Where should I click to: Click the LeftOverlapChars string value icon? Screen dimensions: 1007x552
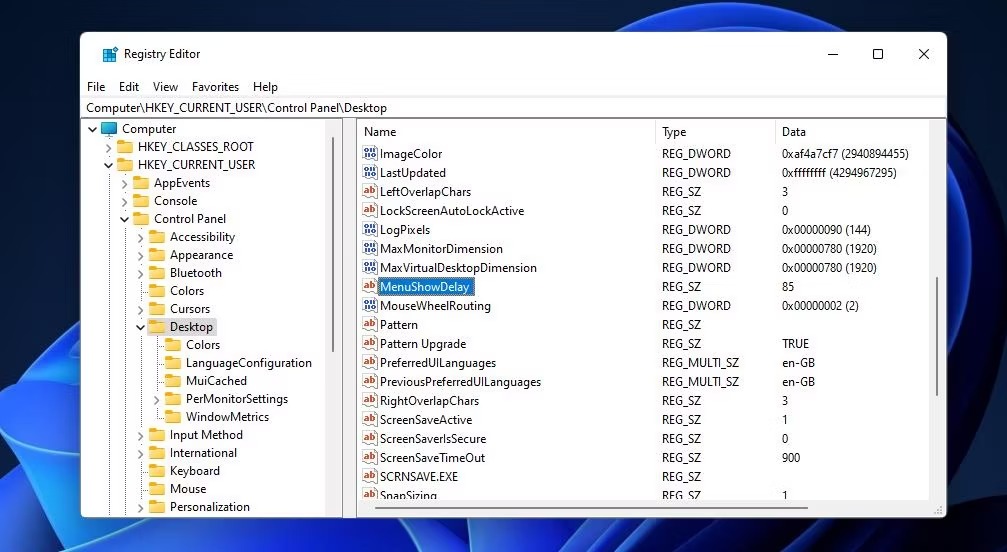coord(369,191)
